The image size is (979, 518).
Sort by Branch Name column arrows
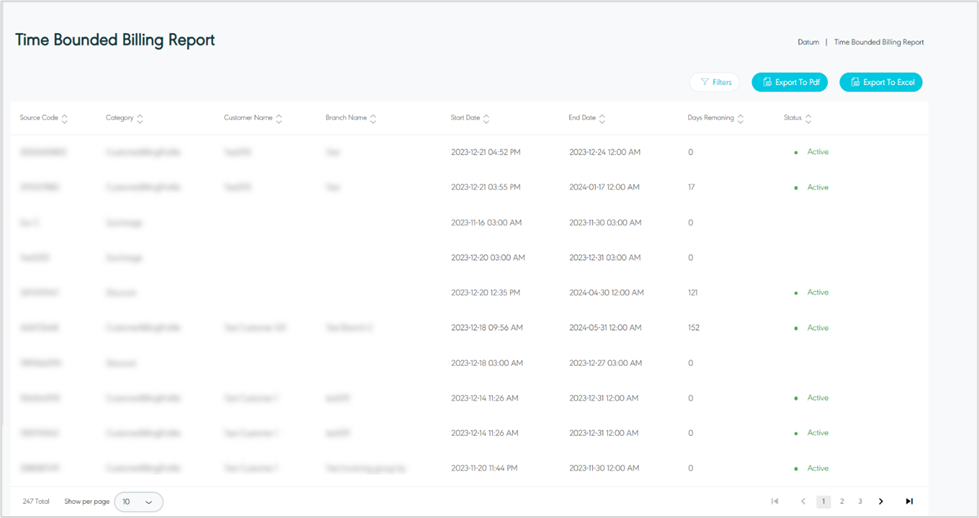[373, 118]
